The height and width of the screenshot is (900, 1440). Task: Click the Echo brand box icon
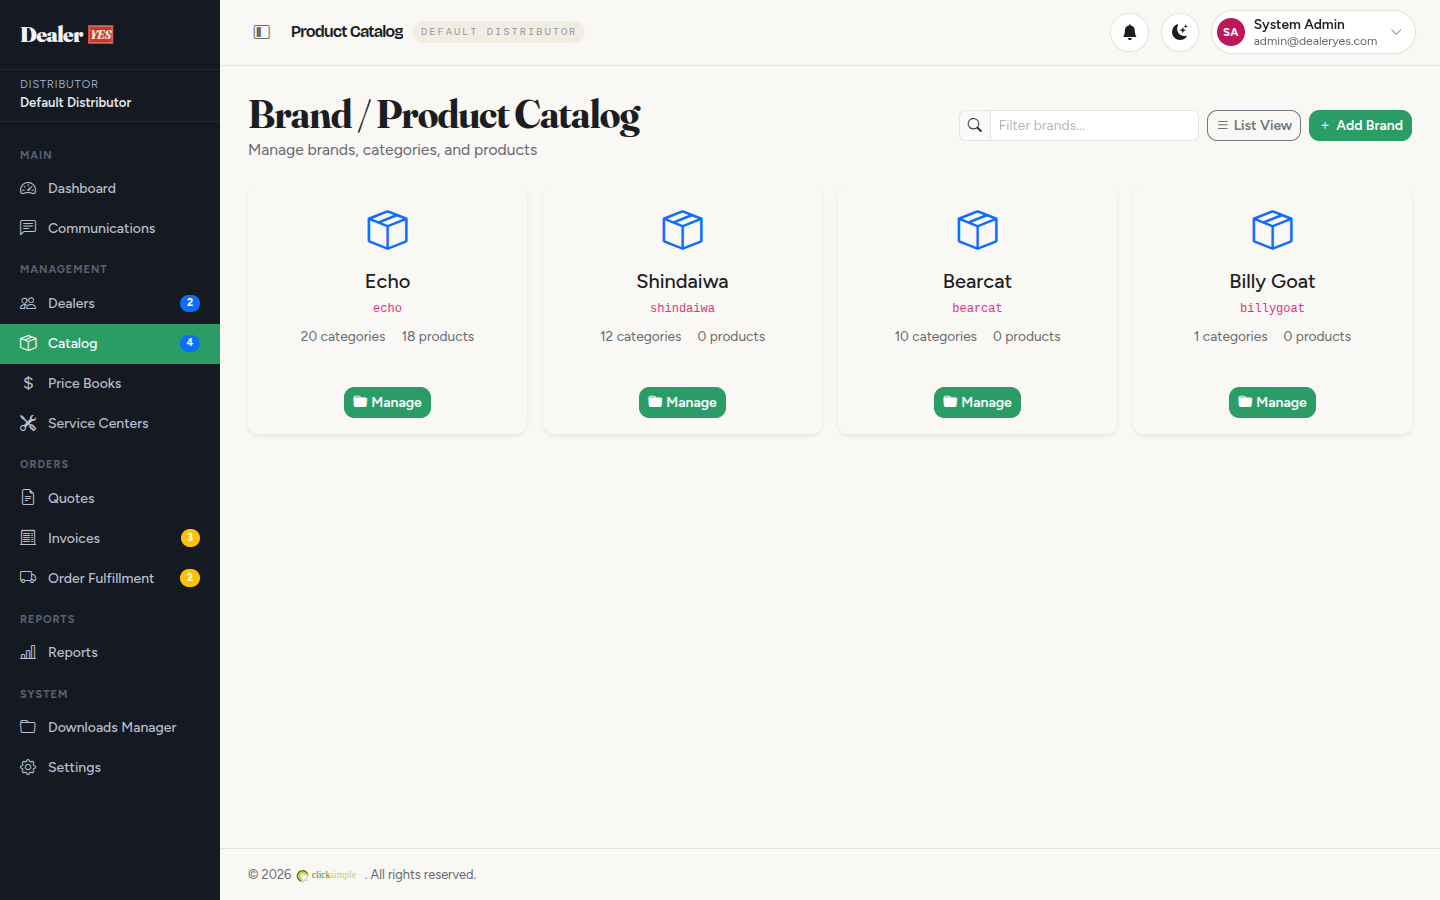(x=388, y=230)
